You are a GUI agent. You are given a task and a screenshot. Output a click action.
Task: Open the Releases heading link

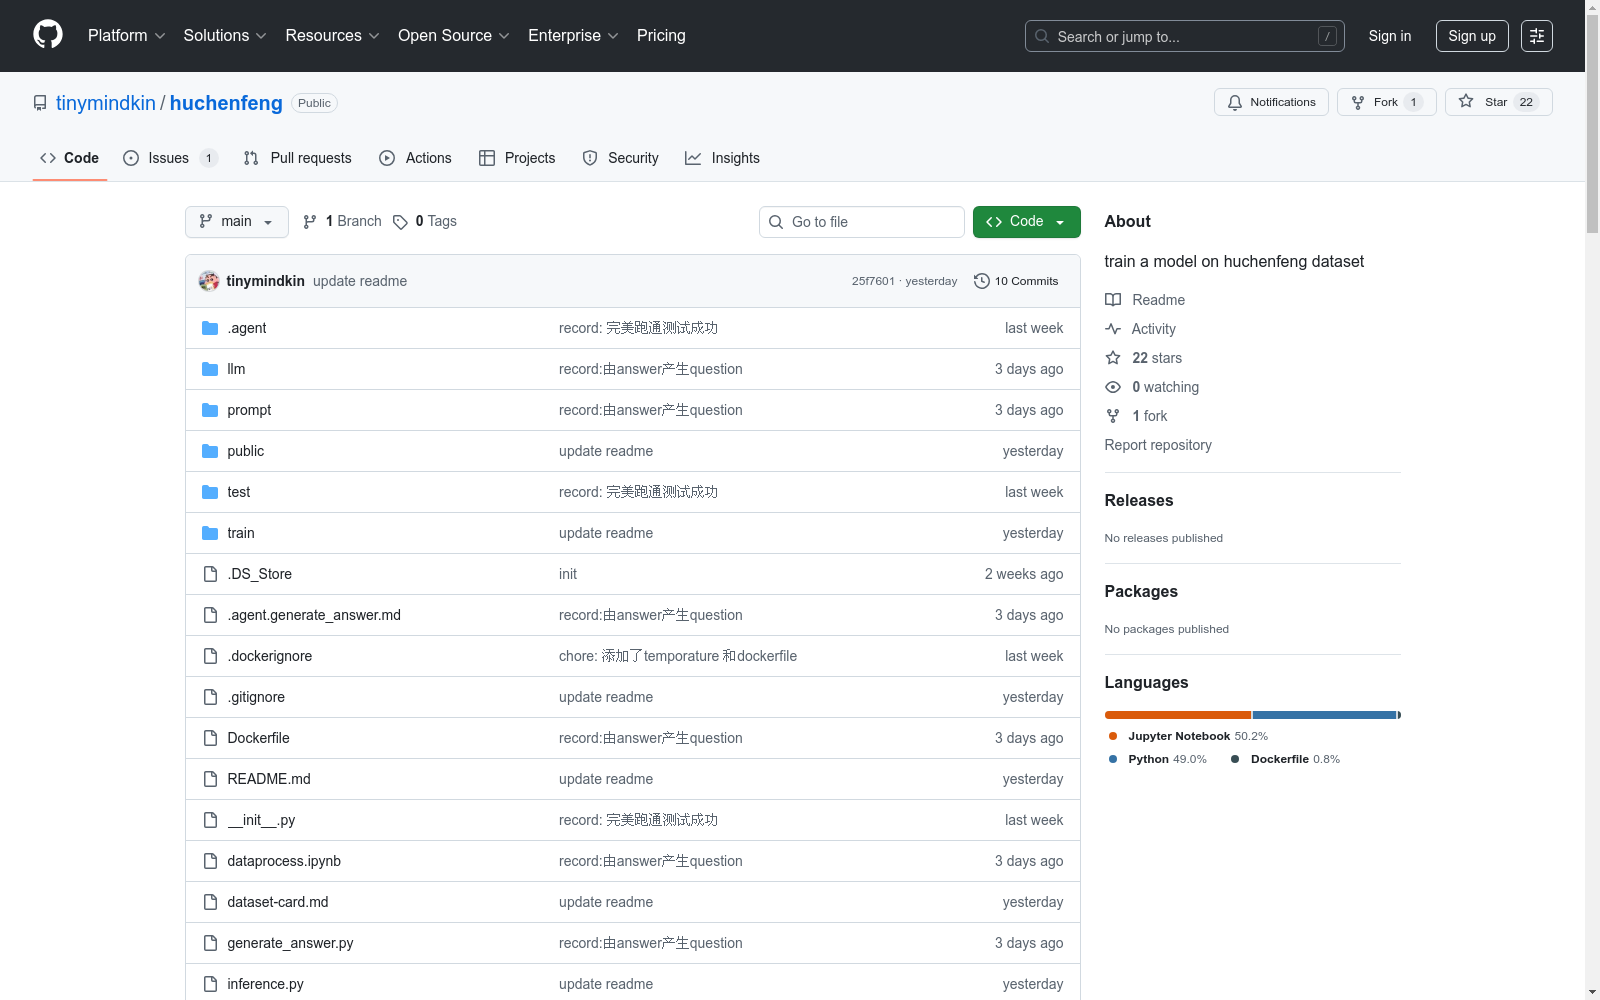point(1139,500)
